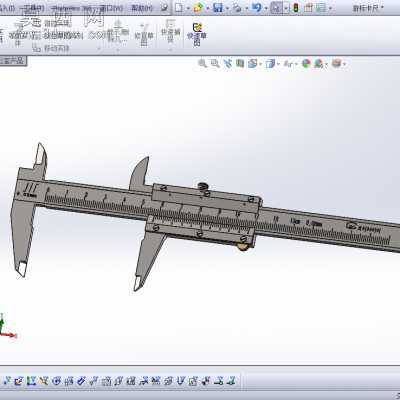Expand the Display Style dropdown arrow

click(277, 63)
